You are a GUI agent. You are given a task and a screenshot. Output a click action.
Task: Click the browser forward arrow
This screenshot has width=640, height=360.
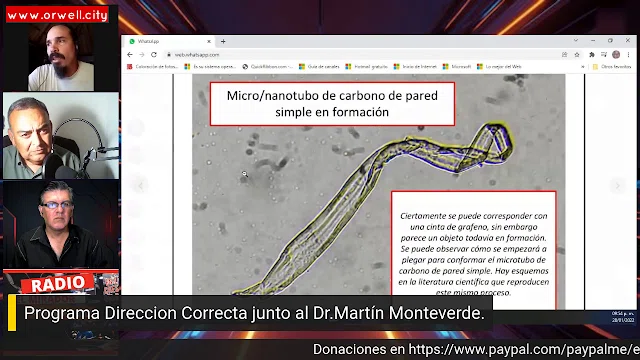pos(142,55)
